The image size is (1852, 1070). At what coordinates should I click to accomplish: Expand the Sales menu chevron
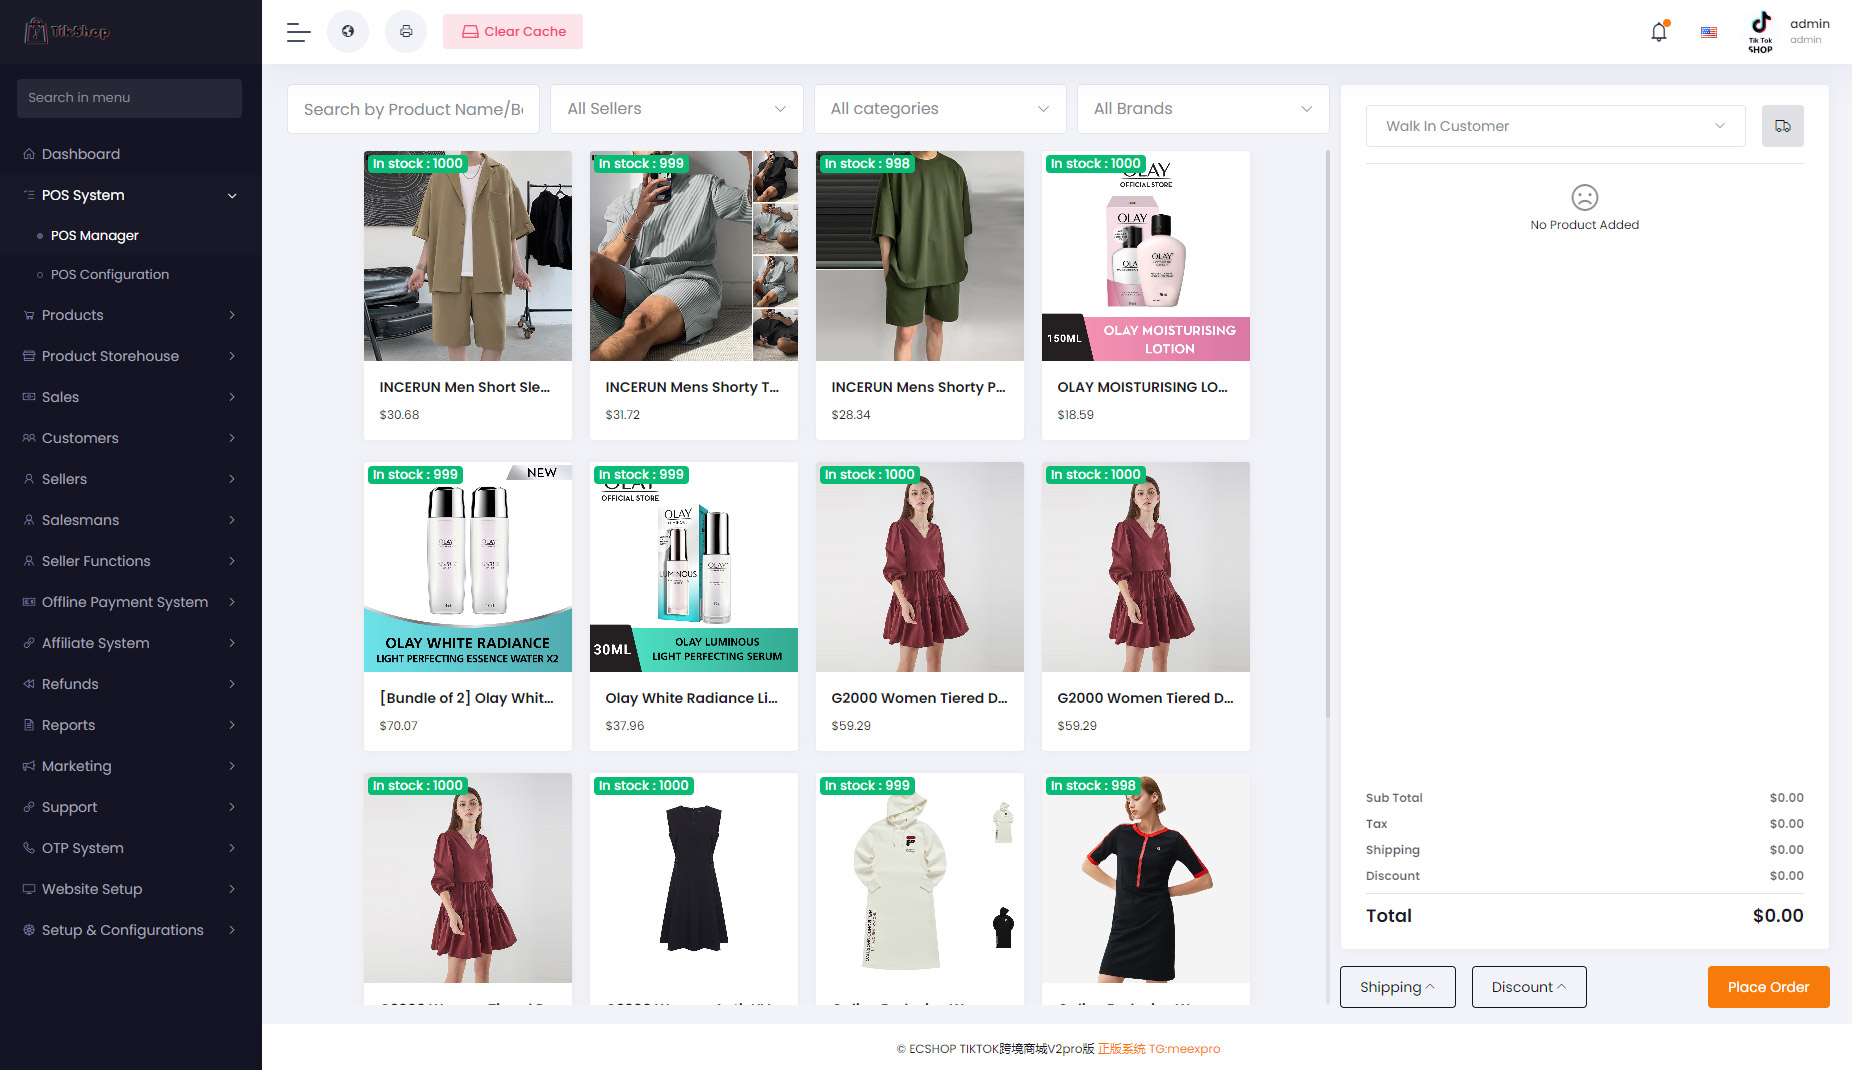(x=232, y=397)
